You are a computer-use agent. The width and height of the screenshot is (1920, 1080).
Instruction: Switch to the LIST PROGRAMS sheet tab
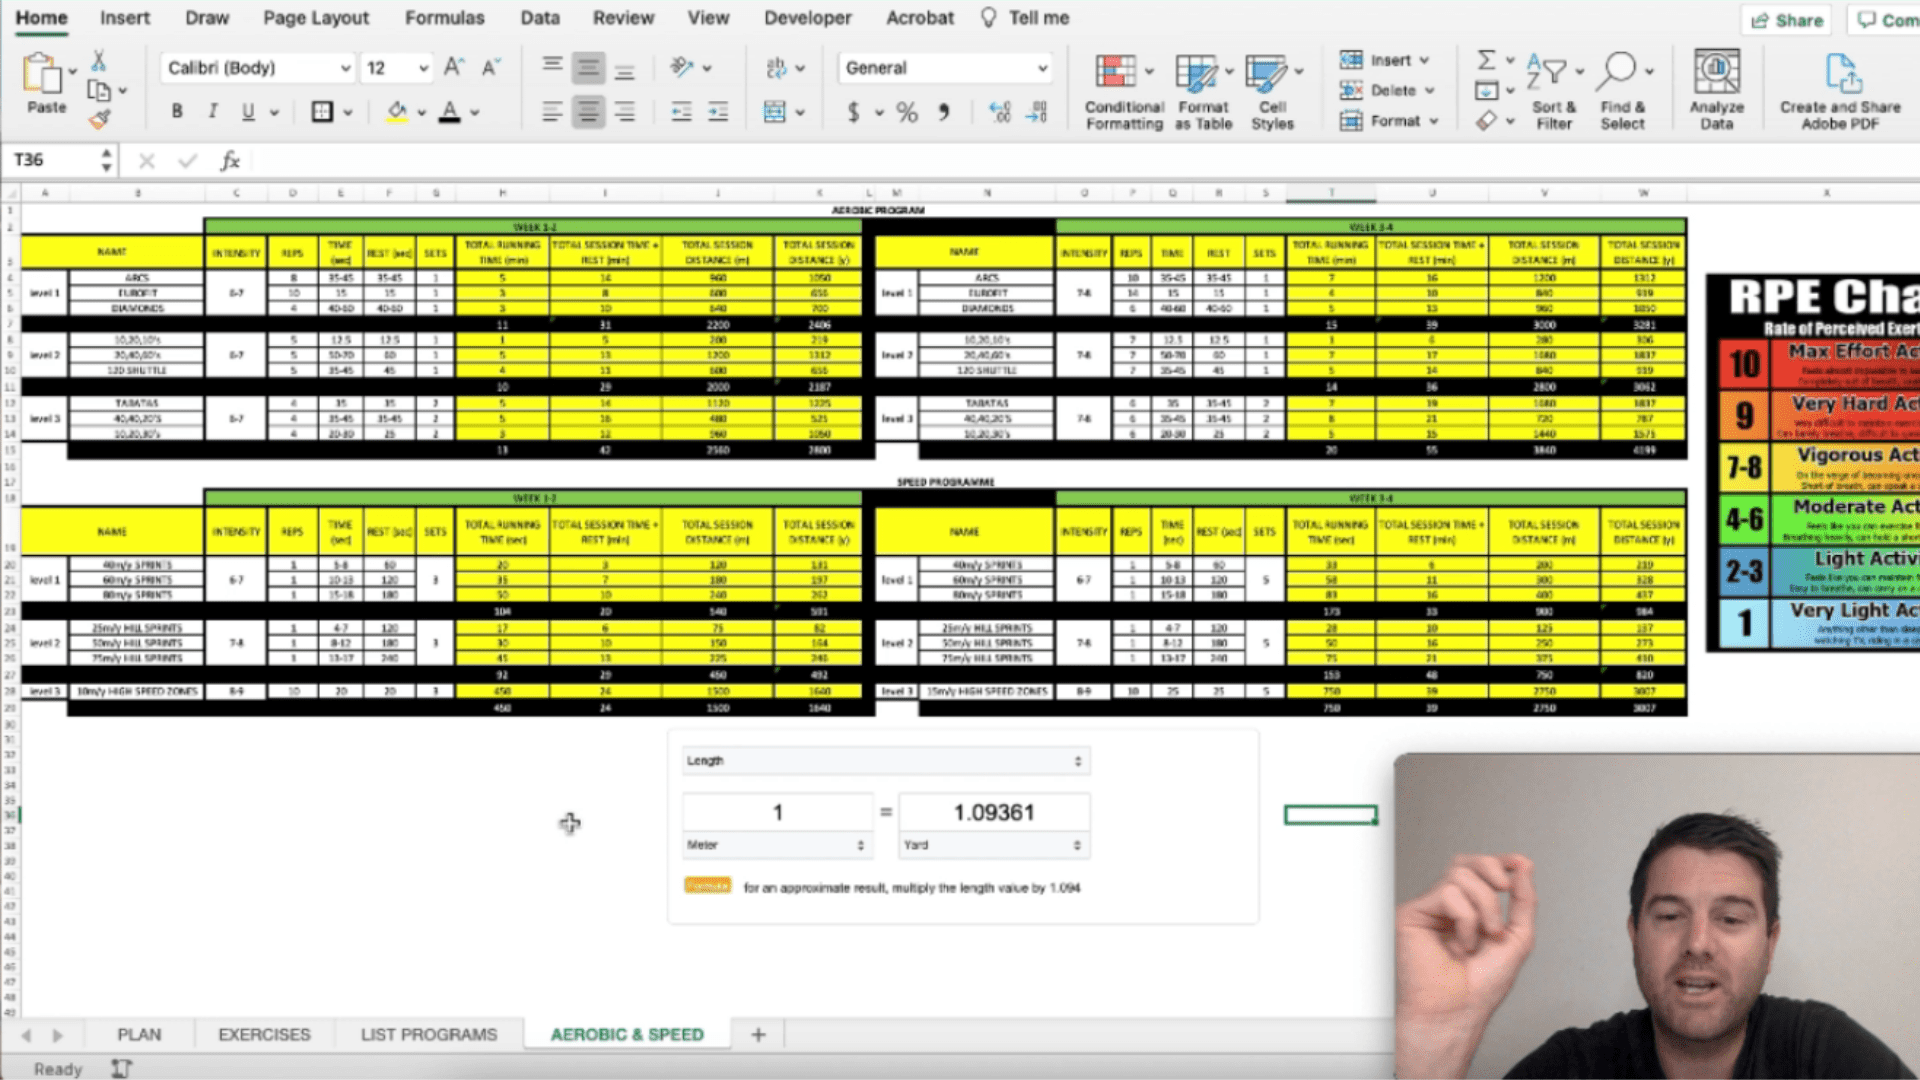(x=428, y=1034)
